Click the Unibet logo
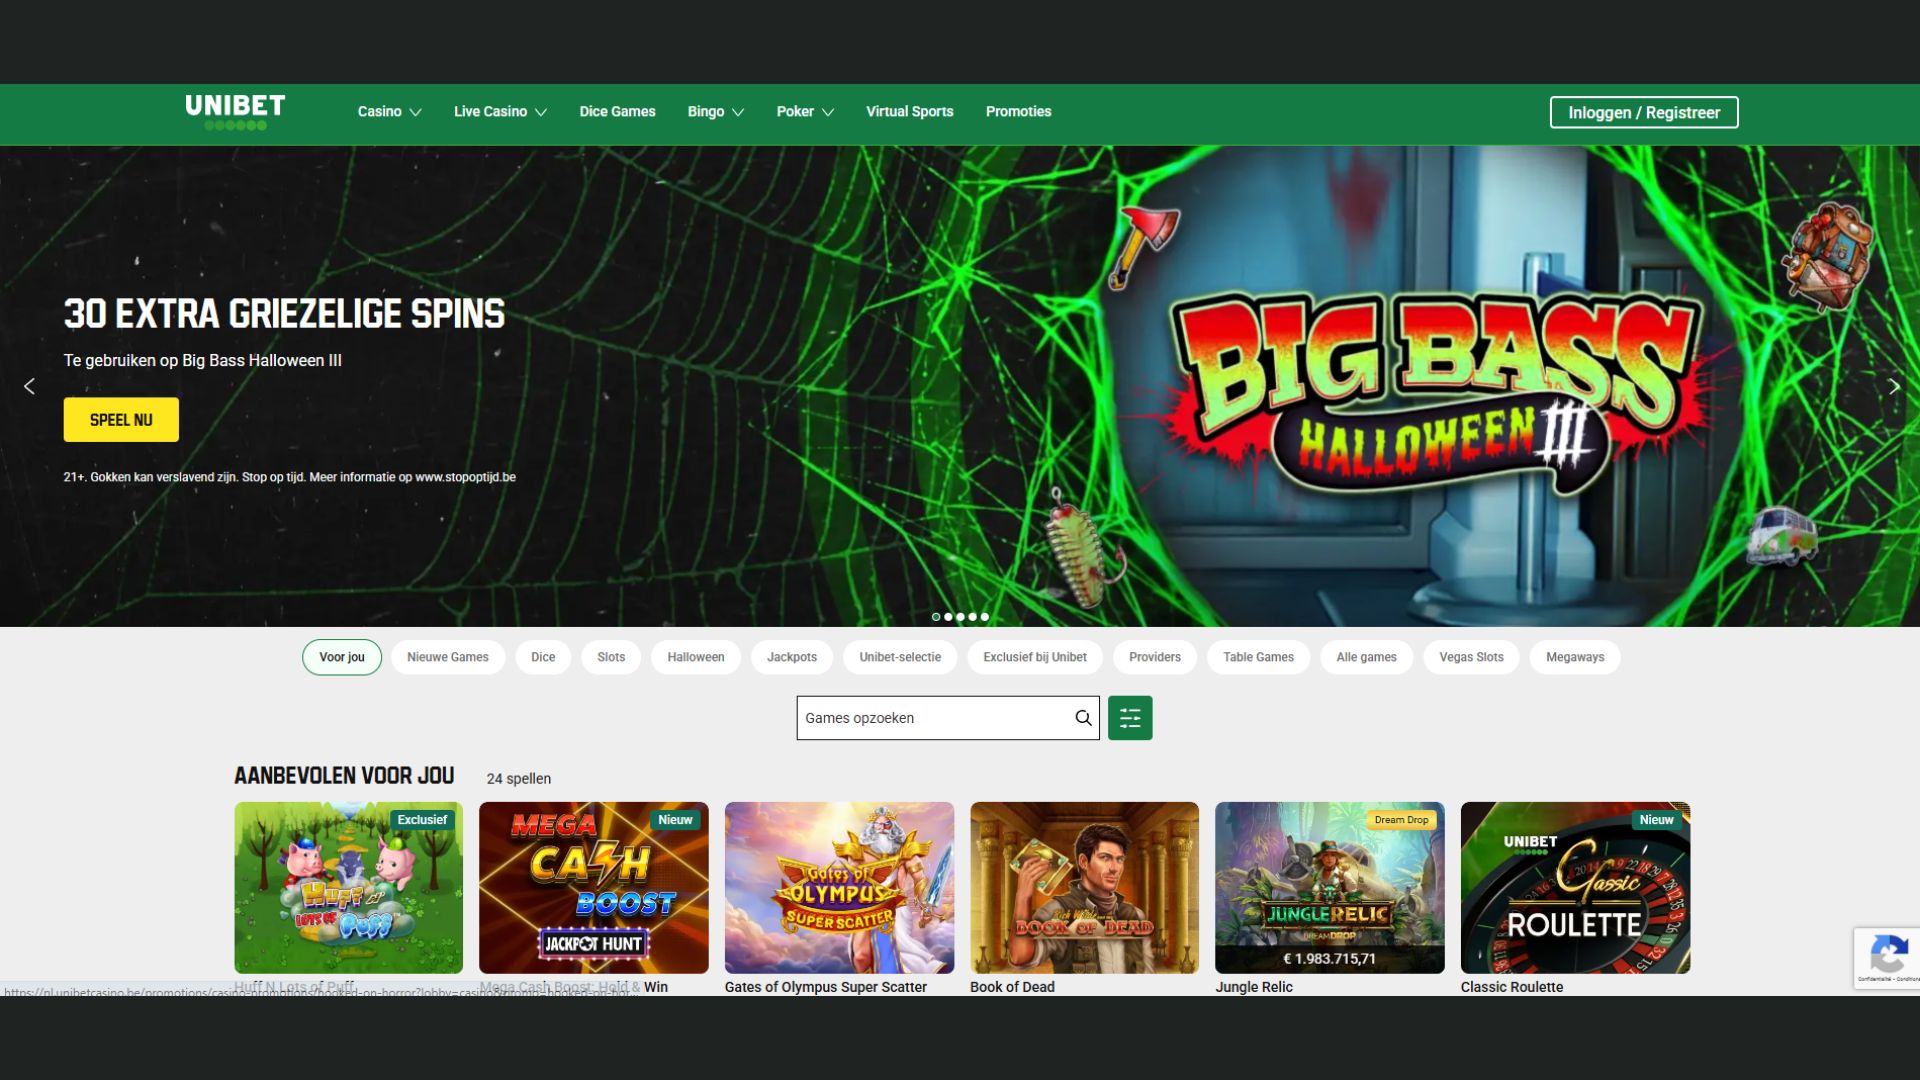 [x=233, y=111]
